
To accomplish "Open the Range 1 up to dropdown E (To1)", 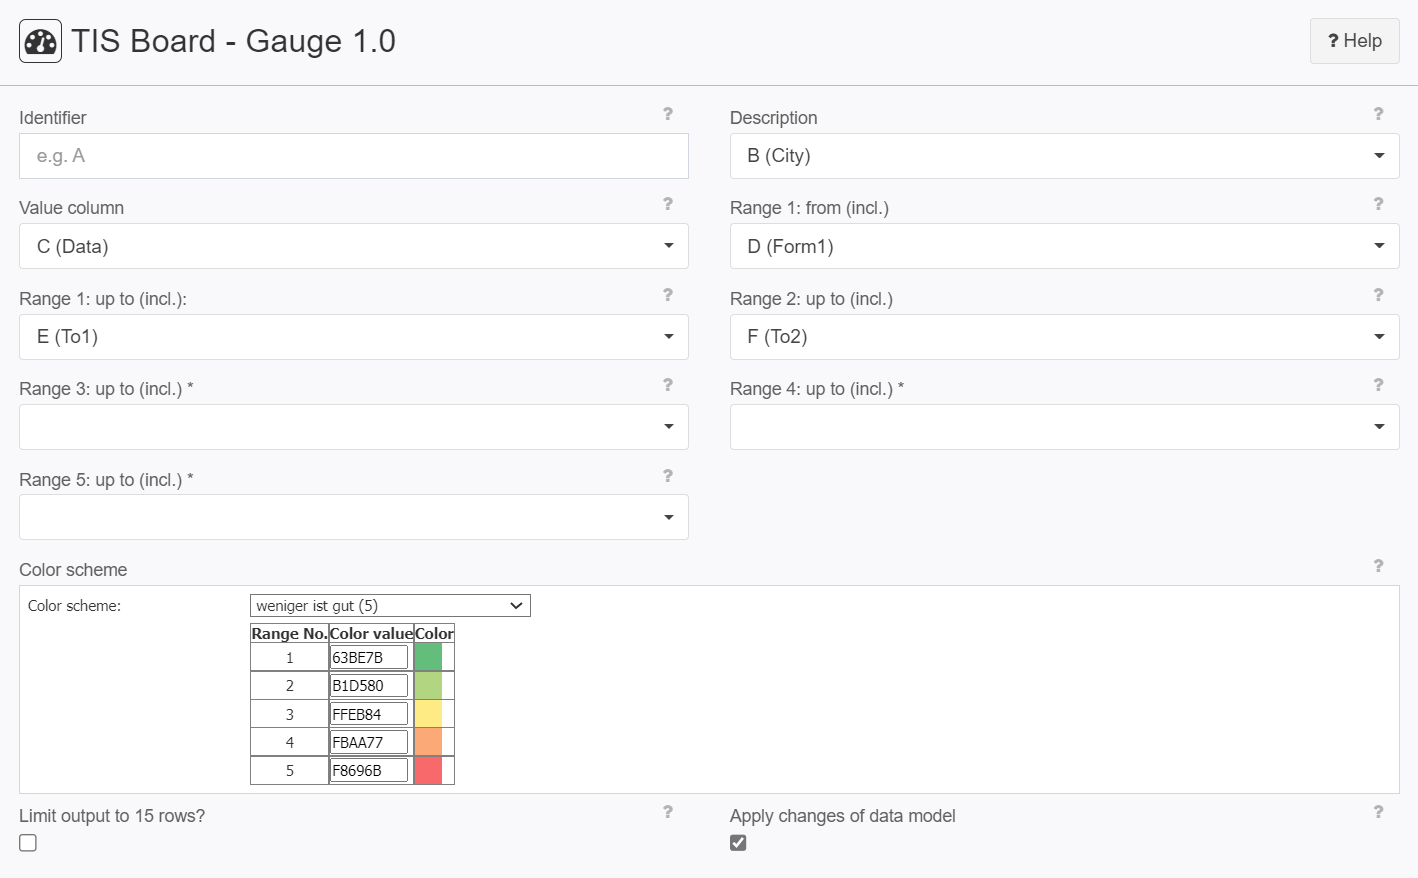I will (x=354, y=337).
